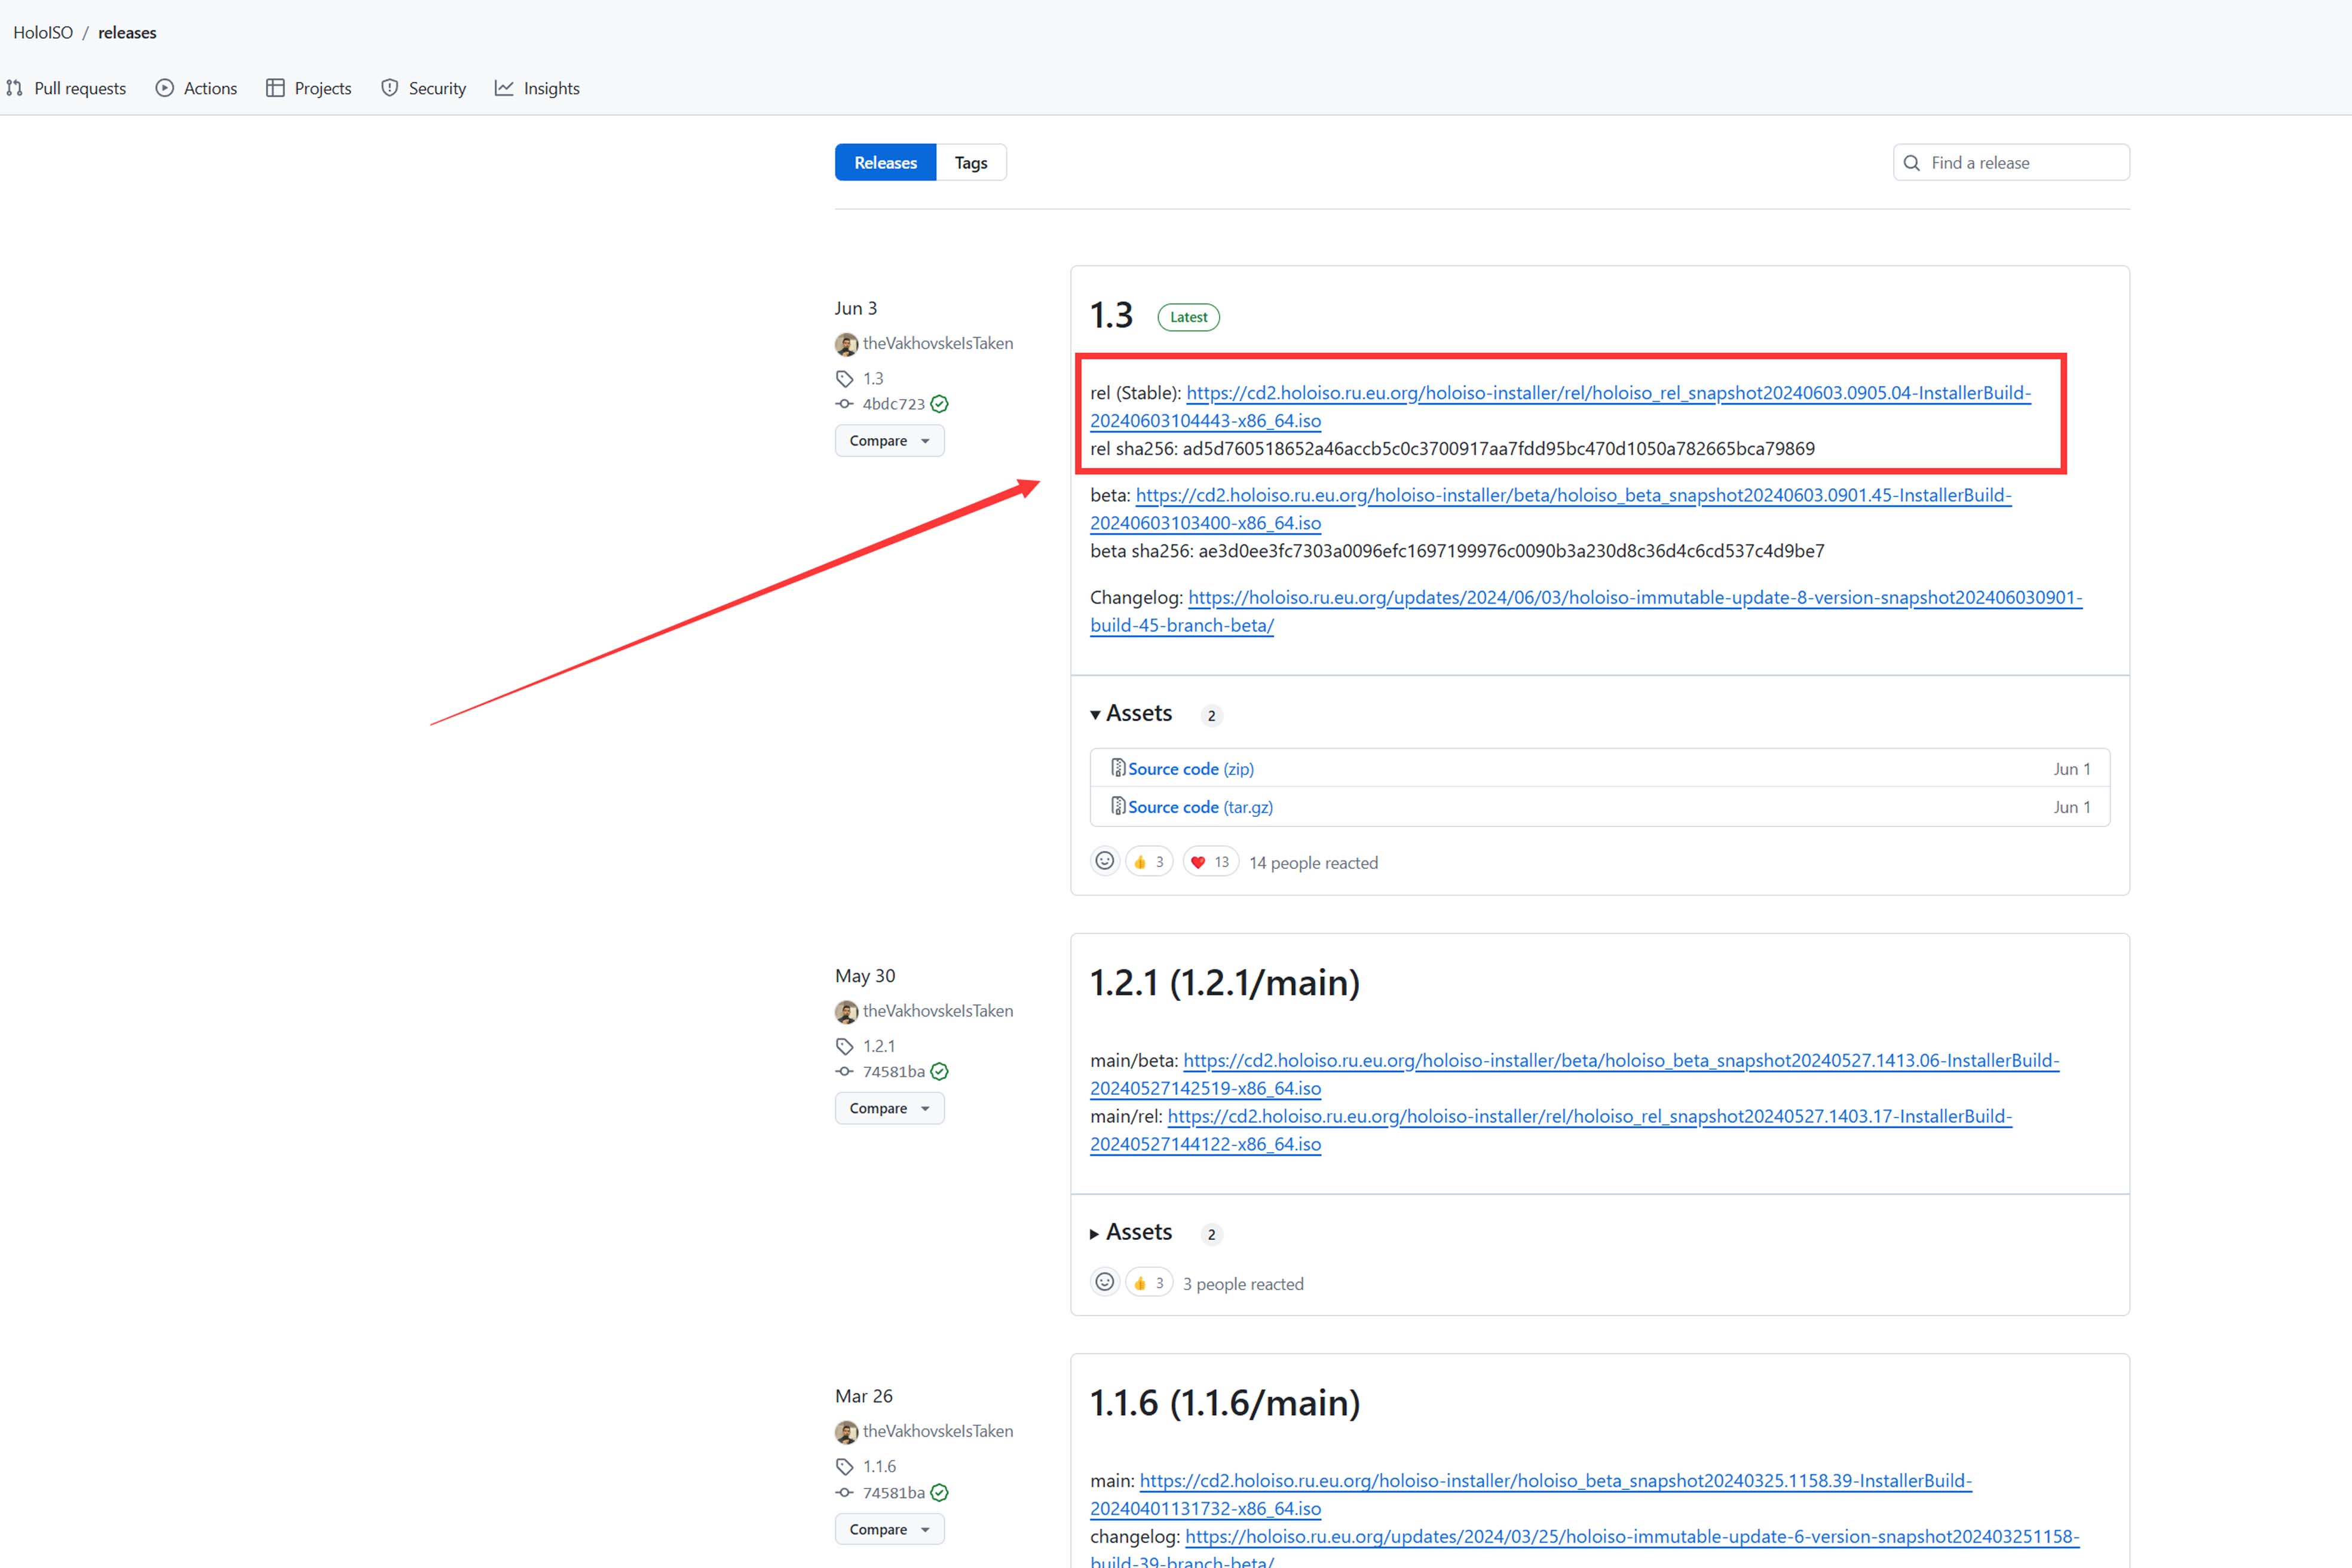This screenshot has height=1568, width=2352.
Task: Open the Projects tab
Action: coord(309,88)
